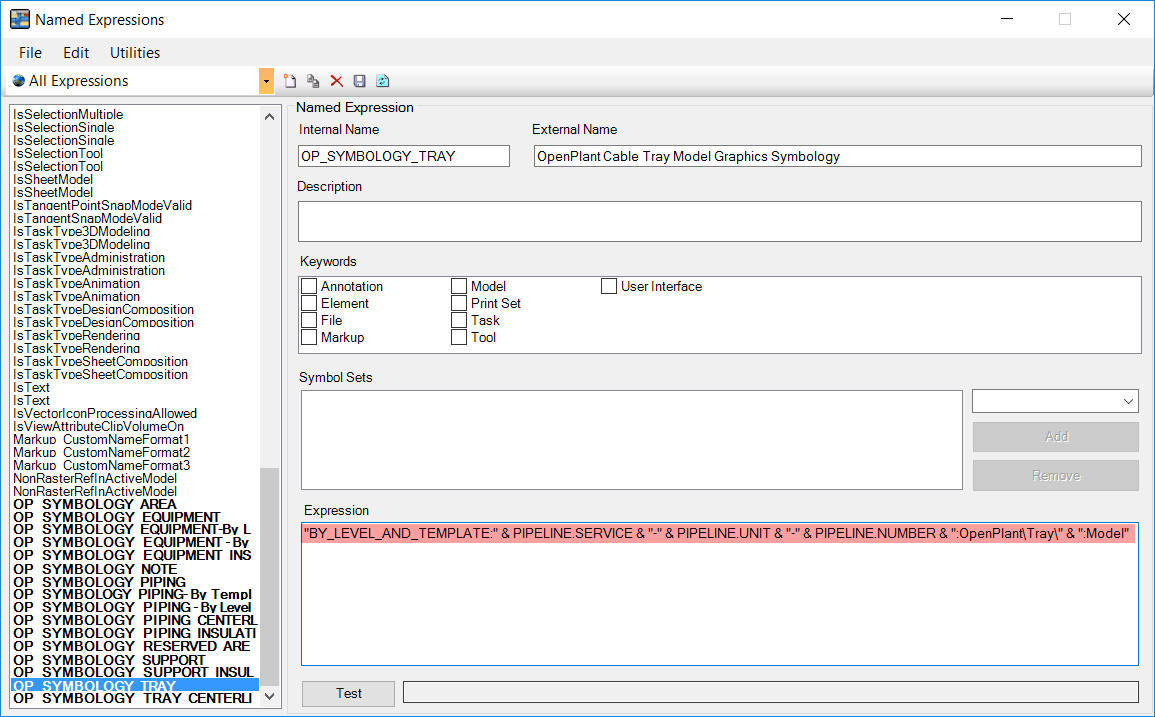This screenshot has width=1155, height=717.
Task: Click the Symbol Sets list box
Action: 631,440
